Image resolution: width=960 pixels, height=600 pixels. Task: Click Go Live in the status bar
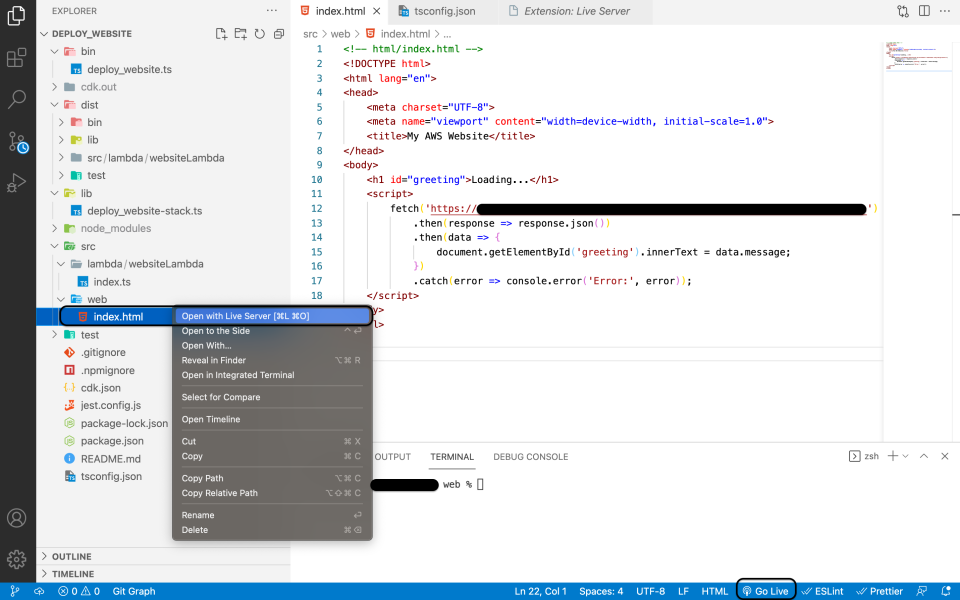[x=765, y=590]
